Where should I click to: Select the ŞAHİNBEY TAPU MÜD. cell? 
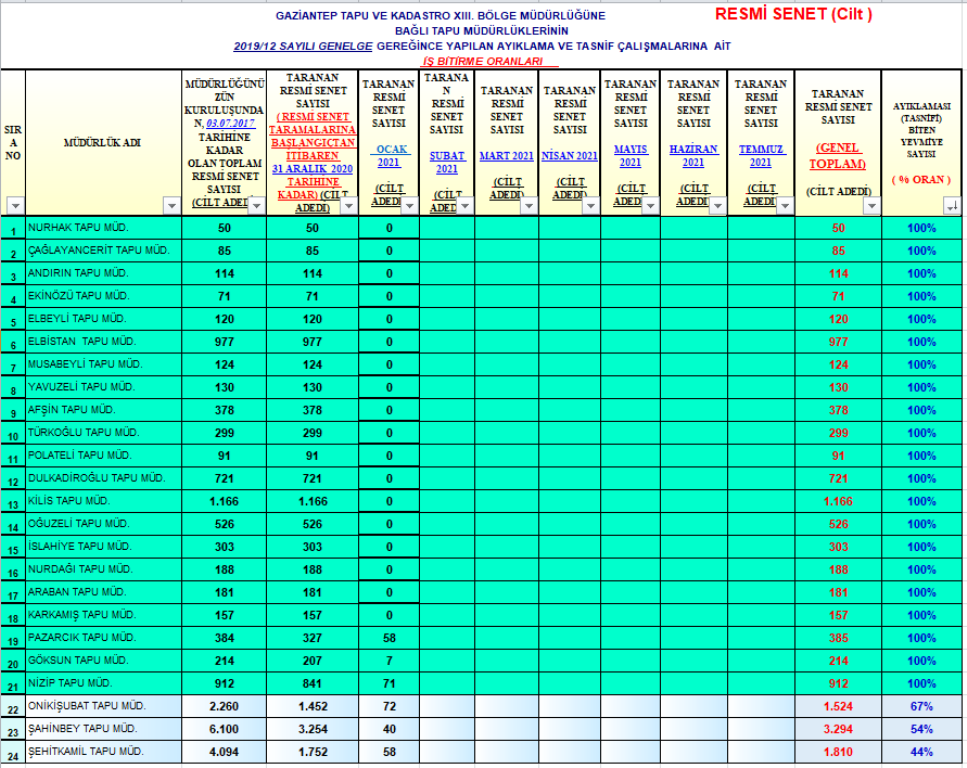(x=102, y=728)
